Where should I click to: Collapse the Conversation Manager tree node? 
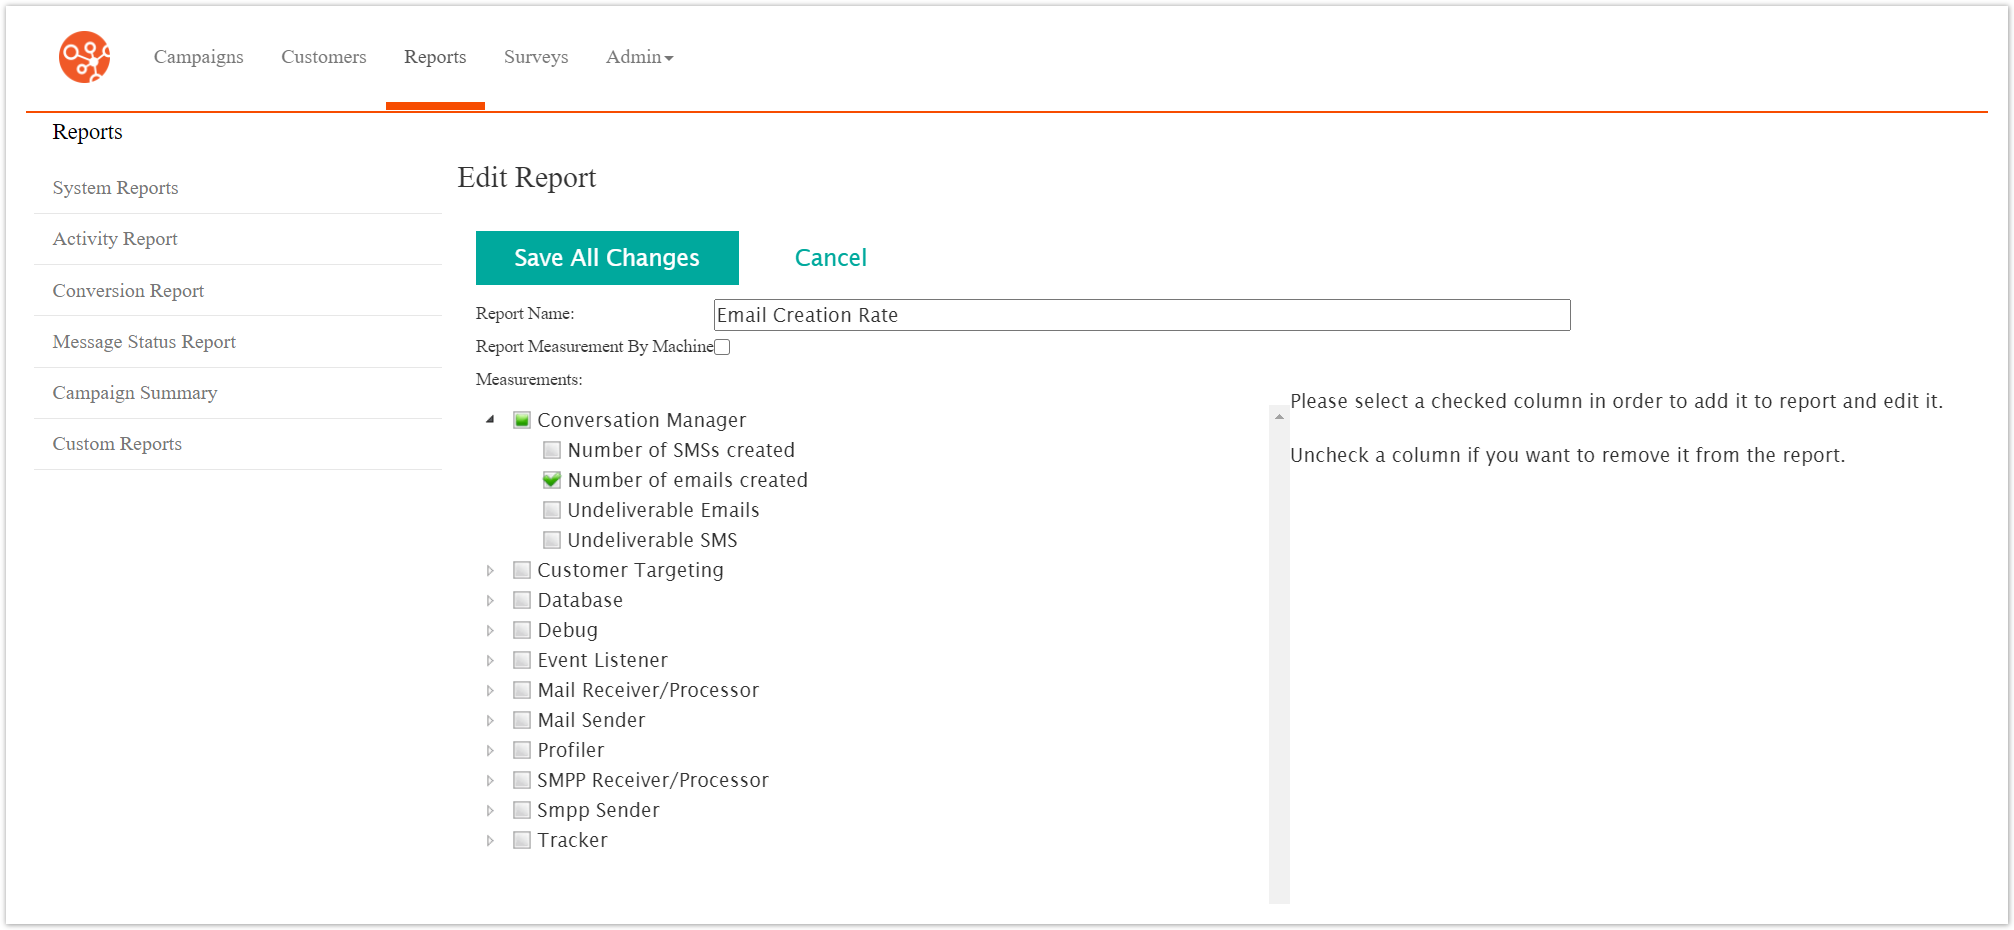click(x=491, y=419)
